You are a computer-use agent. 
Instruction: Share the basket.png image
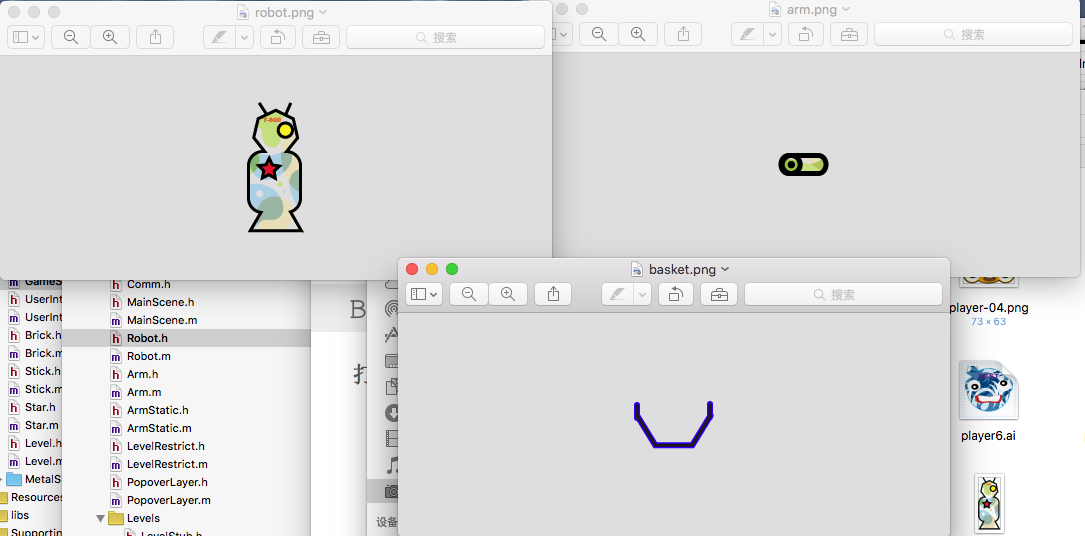[553, 294]
